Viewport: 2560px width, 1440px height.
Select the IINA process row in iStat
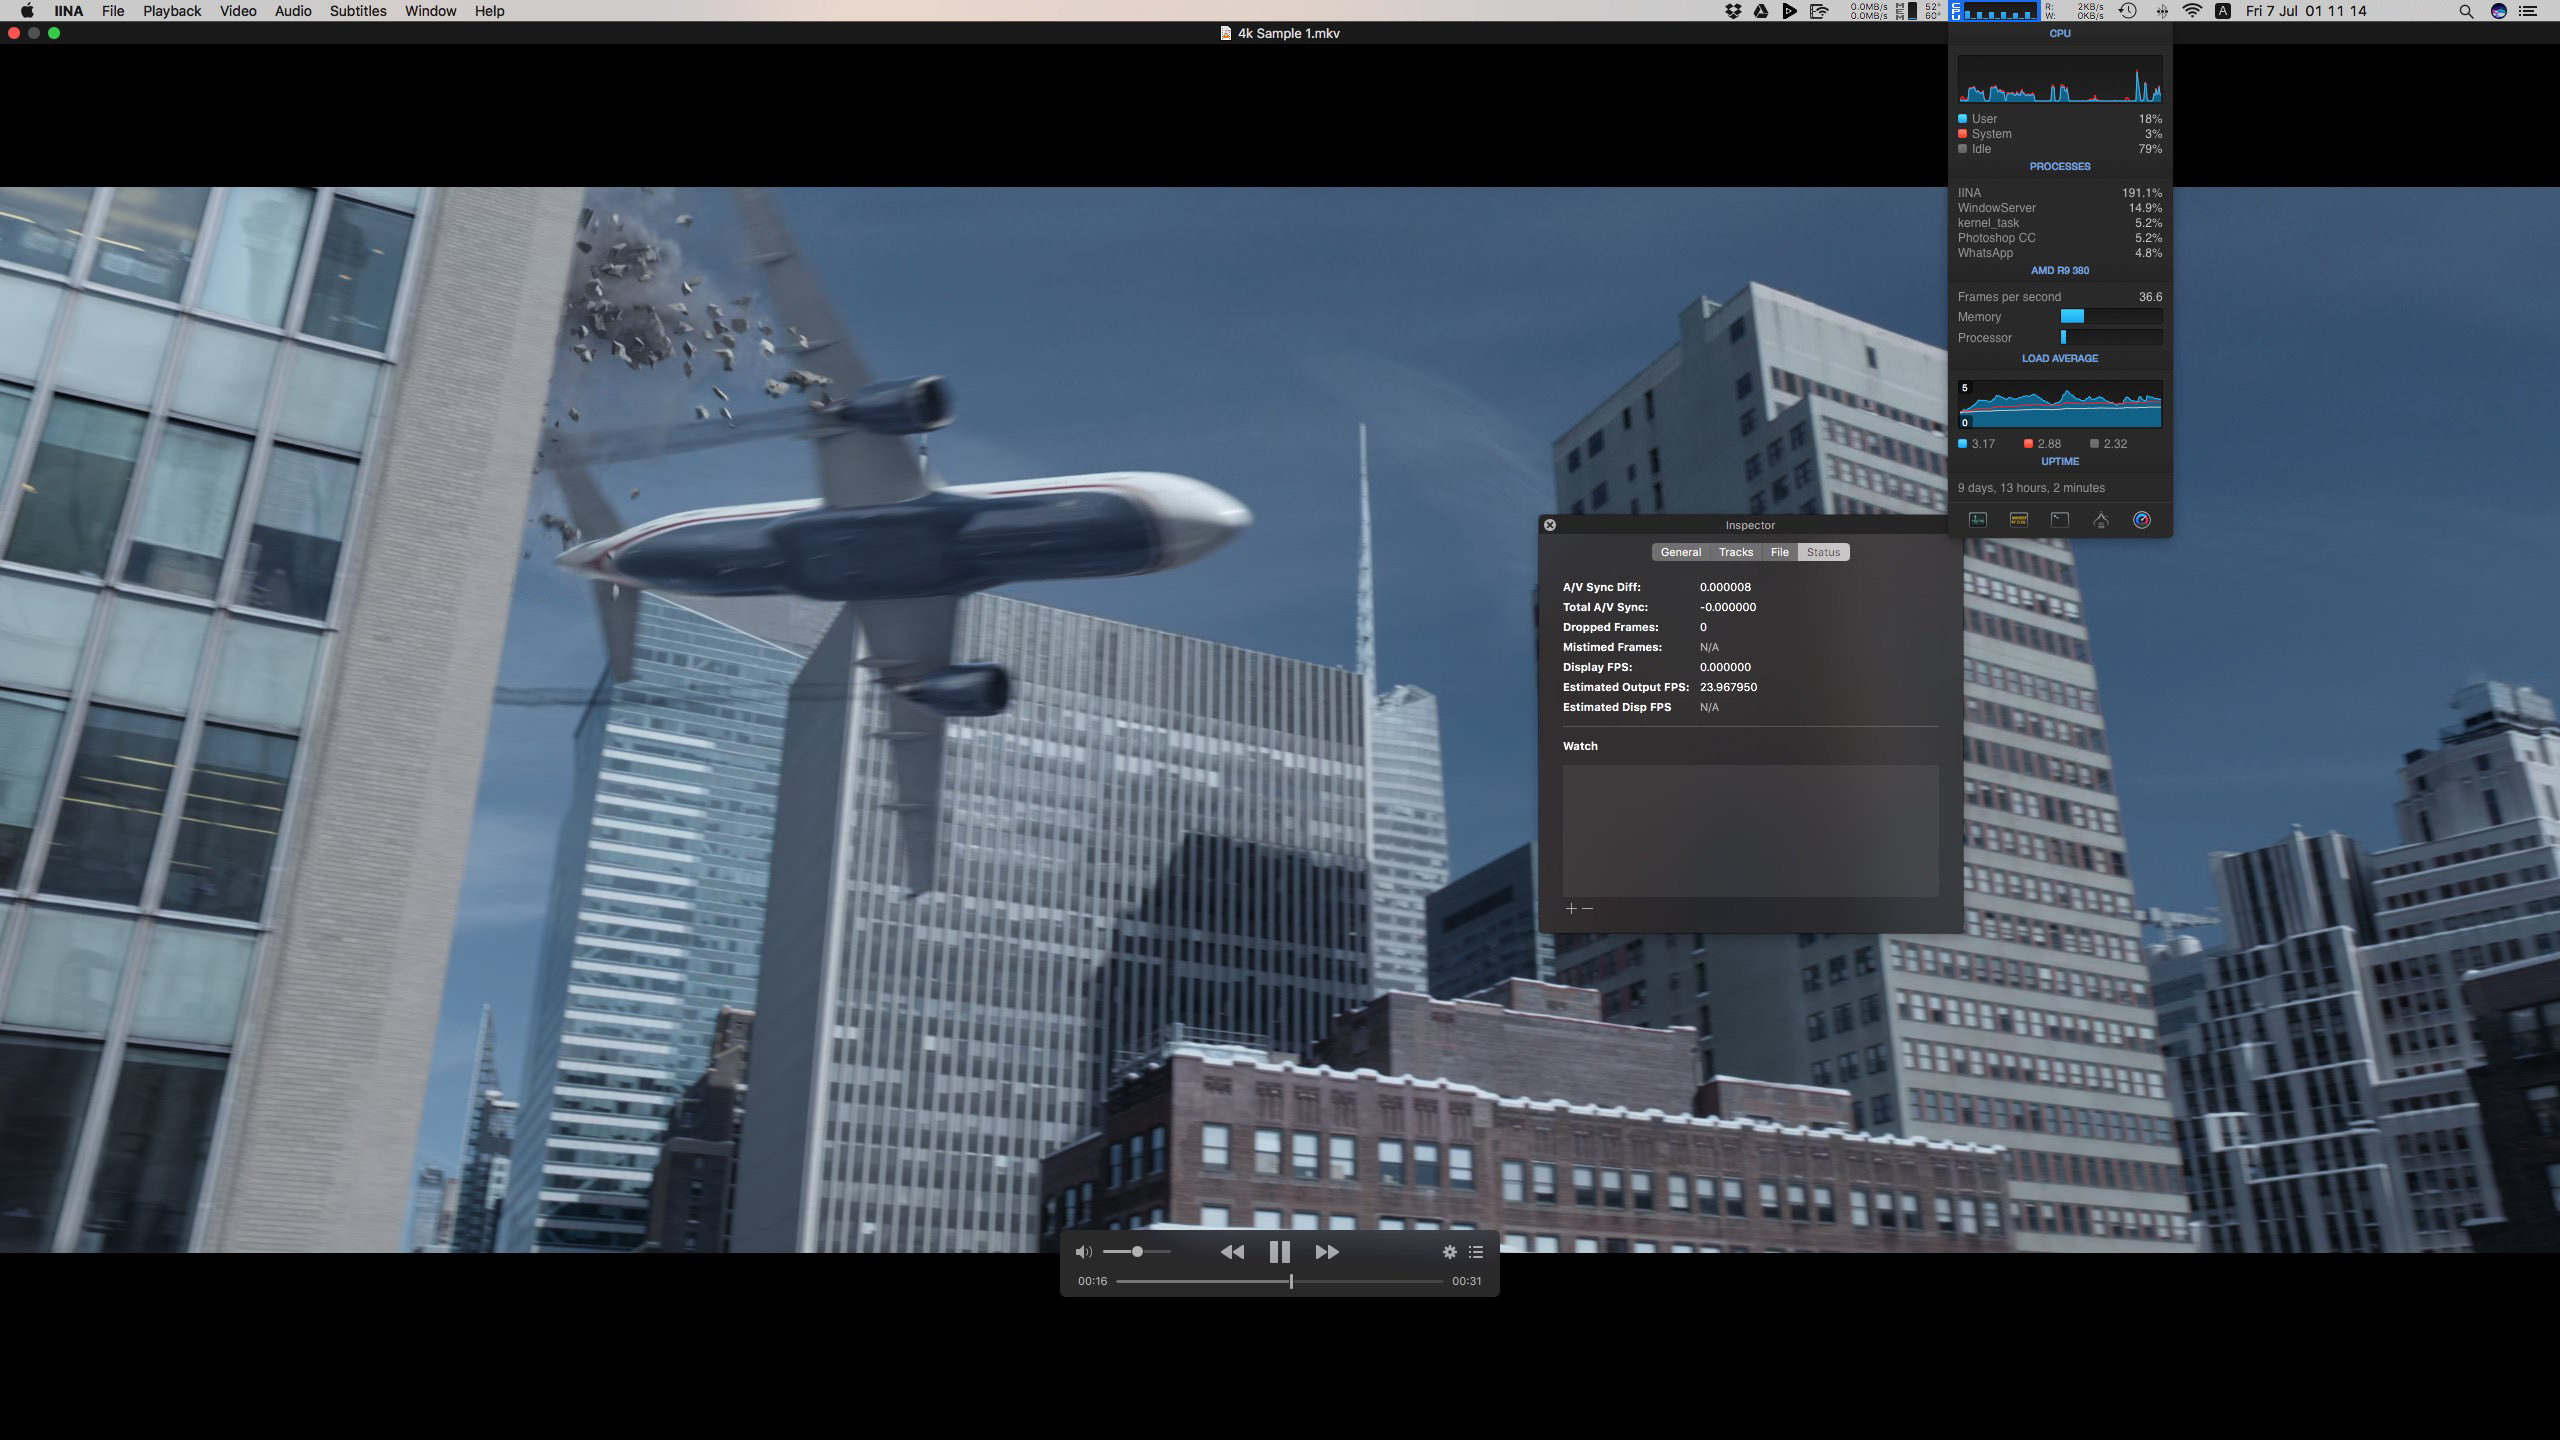tap(2060, 193)
